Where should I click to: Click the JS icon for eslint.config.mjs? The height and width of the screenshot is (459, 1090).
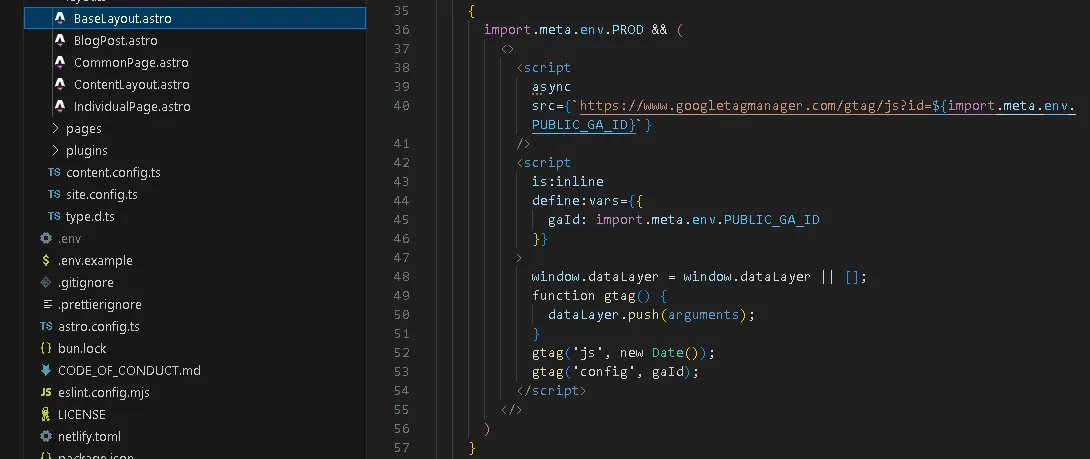pyautogui.click(x=45, y=393)
